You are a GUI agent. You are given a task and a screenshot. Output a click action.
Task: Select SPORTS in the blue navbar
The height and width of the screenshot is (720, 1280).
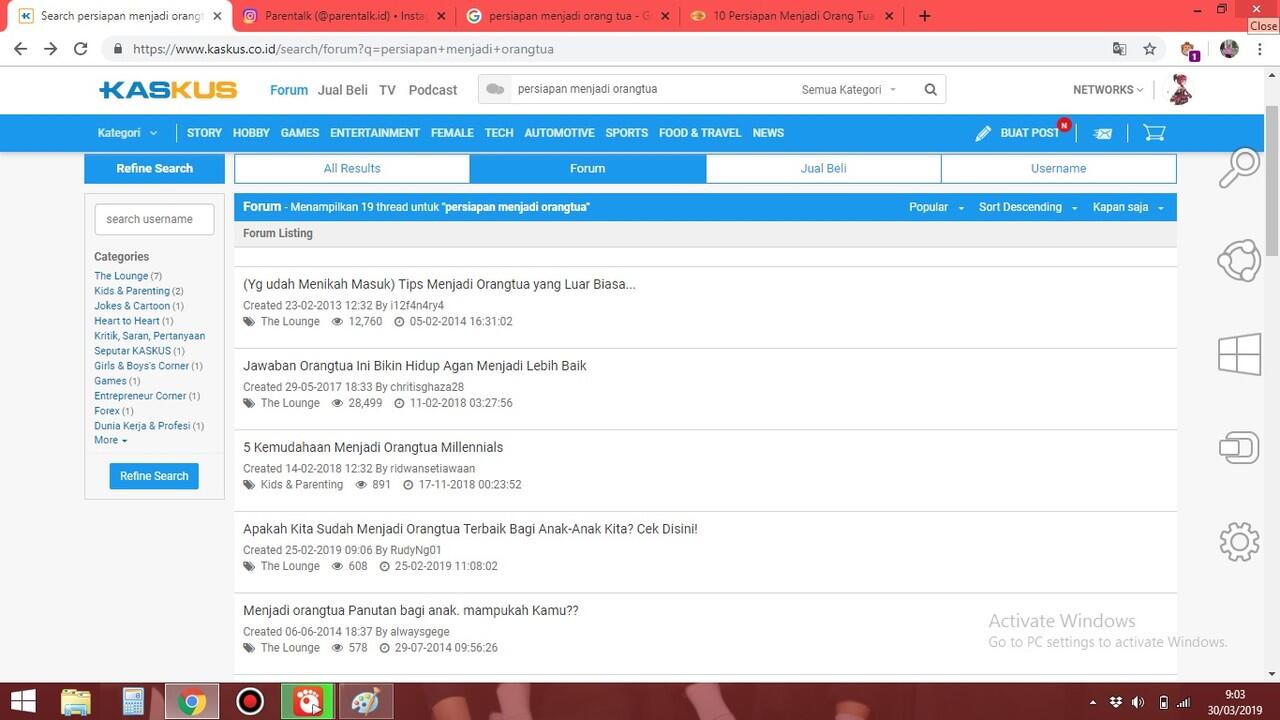click(627, 133)
